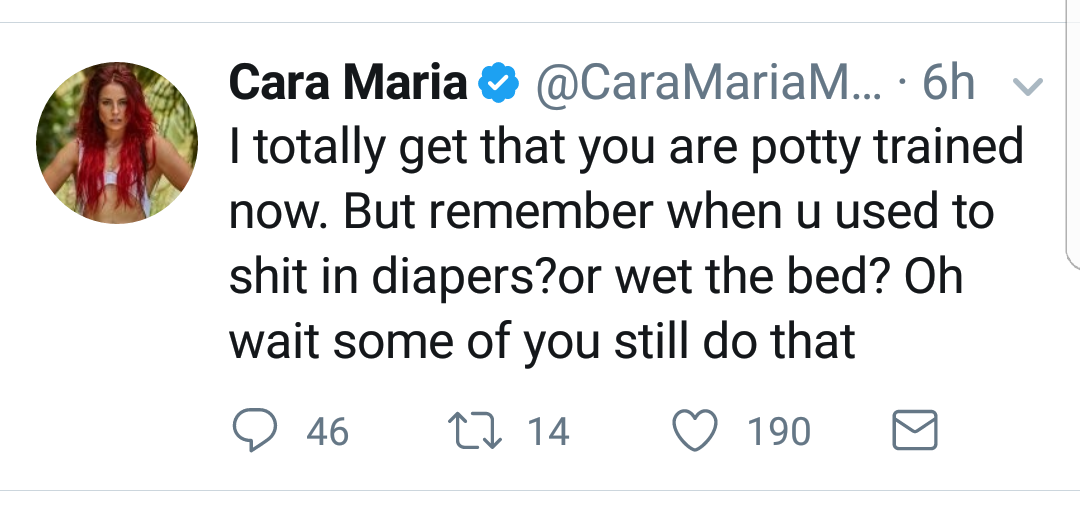Click the tweet line "wait some of you still do that"
Image resolution: width=1080 pixels, height=505 pixels.
tap(542, 341)
